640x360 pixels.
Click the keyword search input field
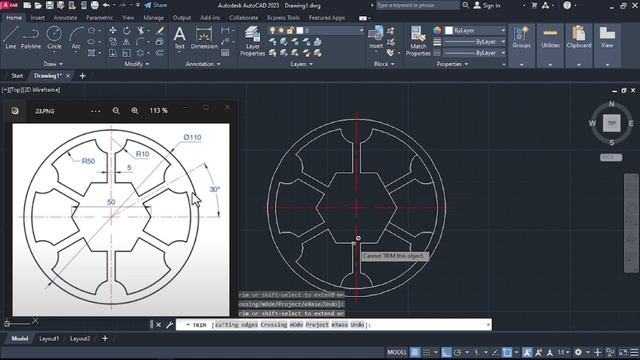coord(417,5)
